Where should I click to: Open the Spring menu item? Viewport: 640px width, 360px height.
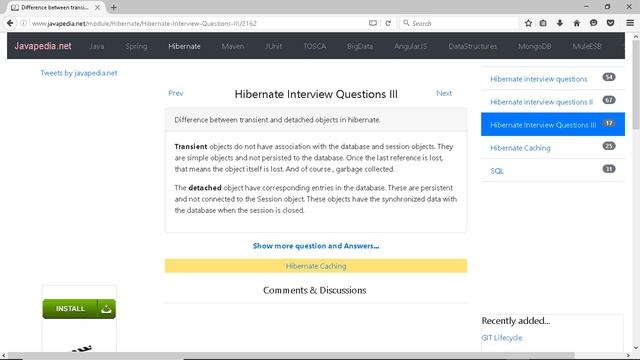point(136,46)
